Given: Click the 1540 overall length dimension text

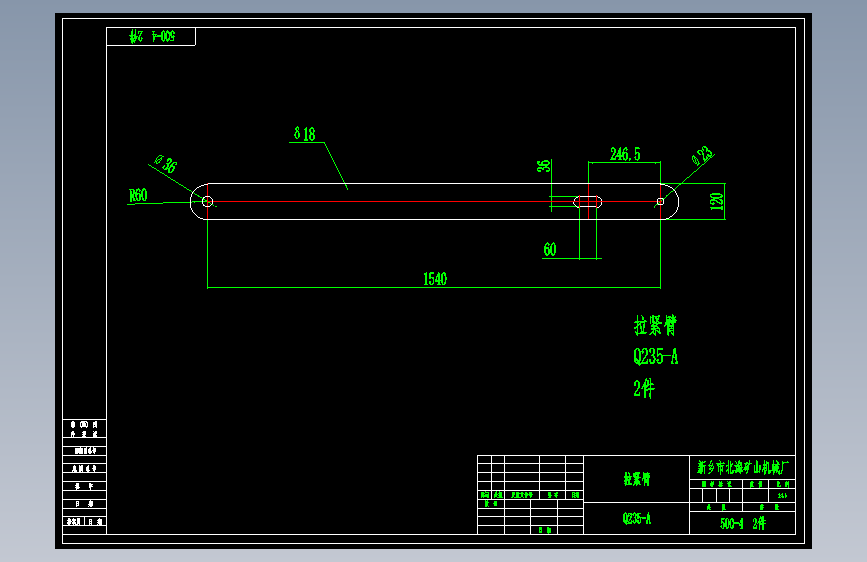Looking at the screenshot, I should 435,279.
